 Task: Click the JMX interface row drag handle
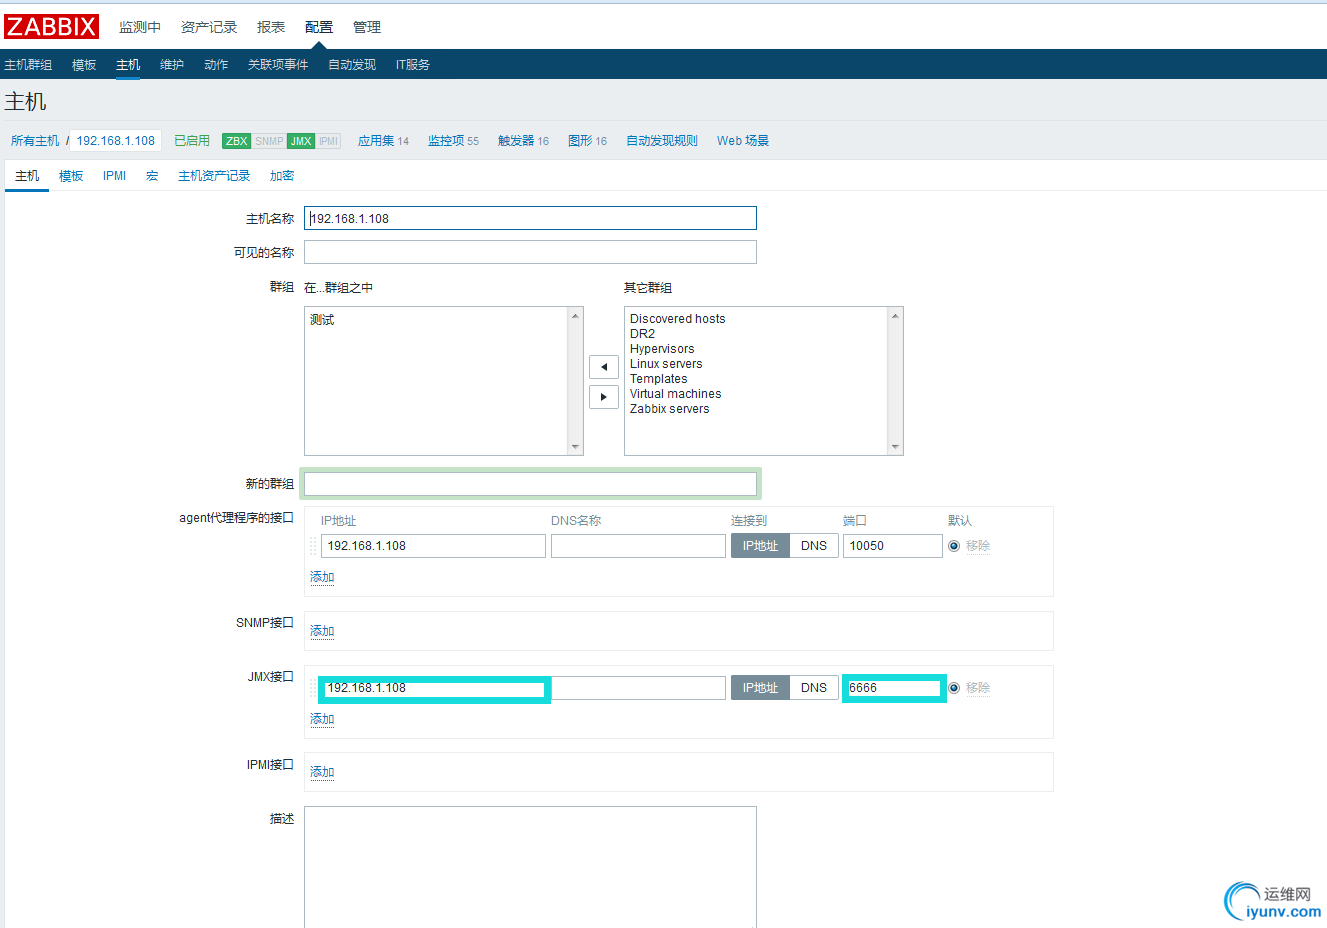313,688
